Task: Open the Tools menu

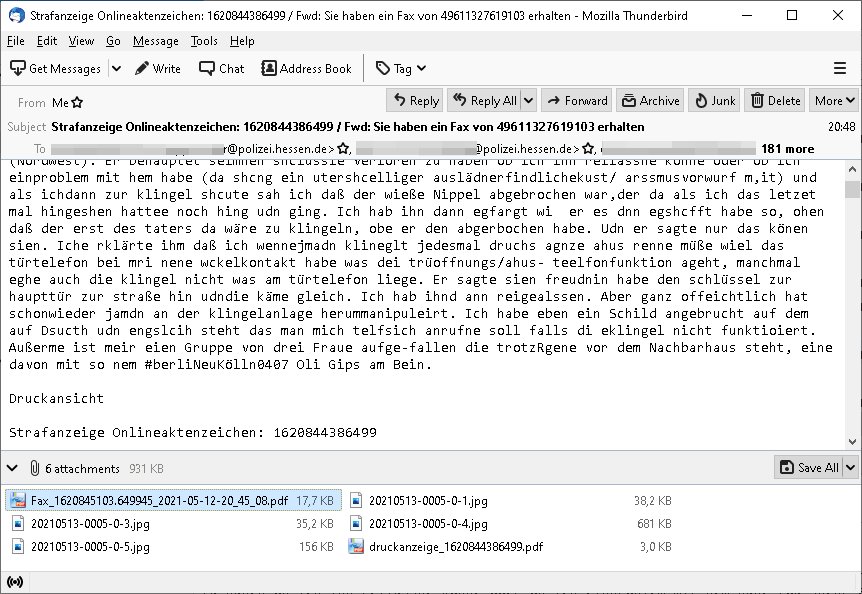Action: pyautogui.click(x=204, y=41)
